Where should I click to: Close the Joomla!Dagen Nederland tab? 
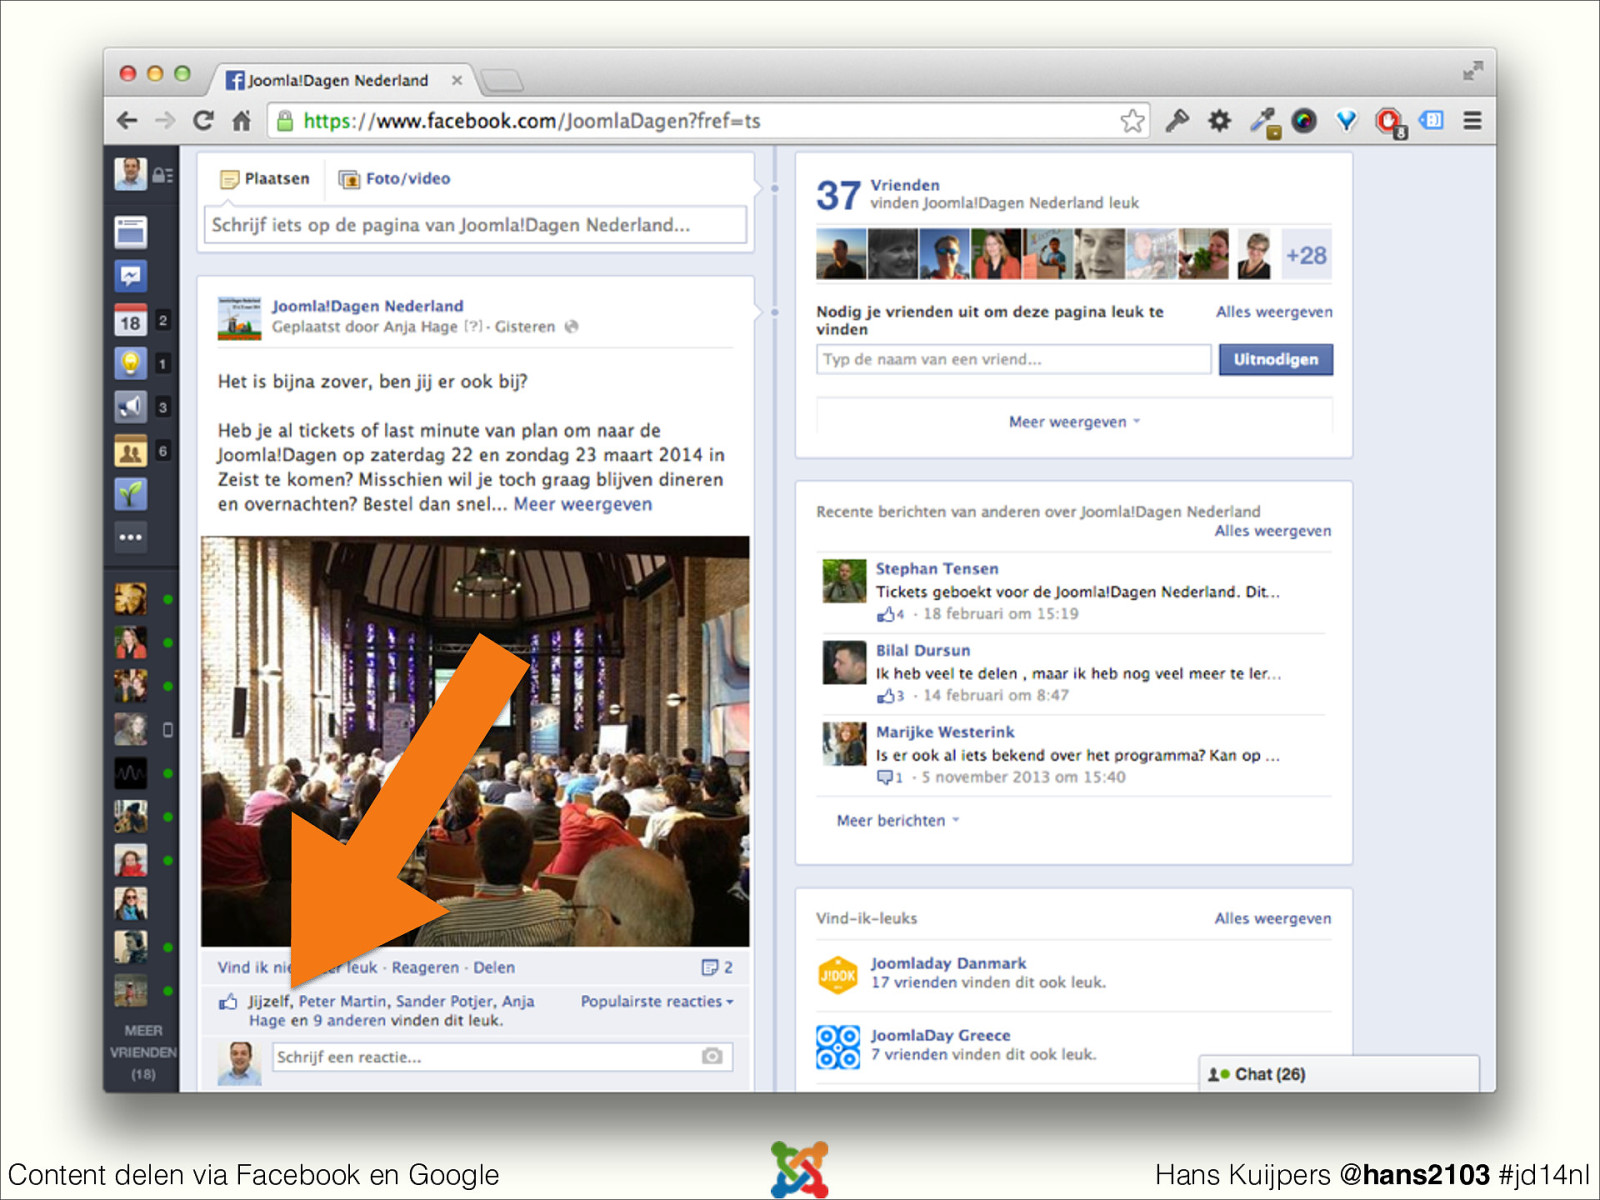click(x=457, y=80)
